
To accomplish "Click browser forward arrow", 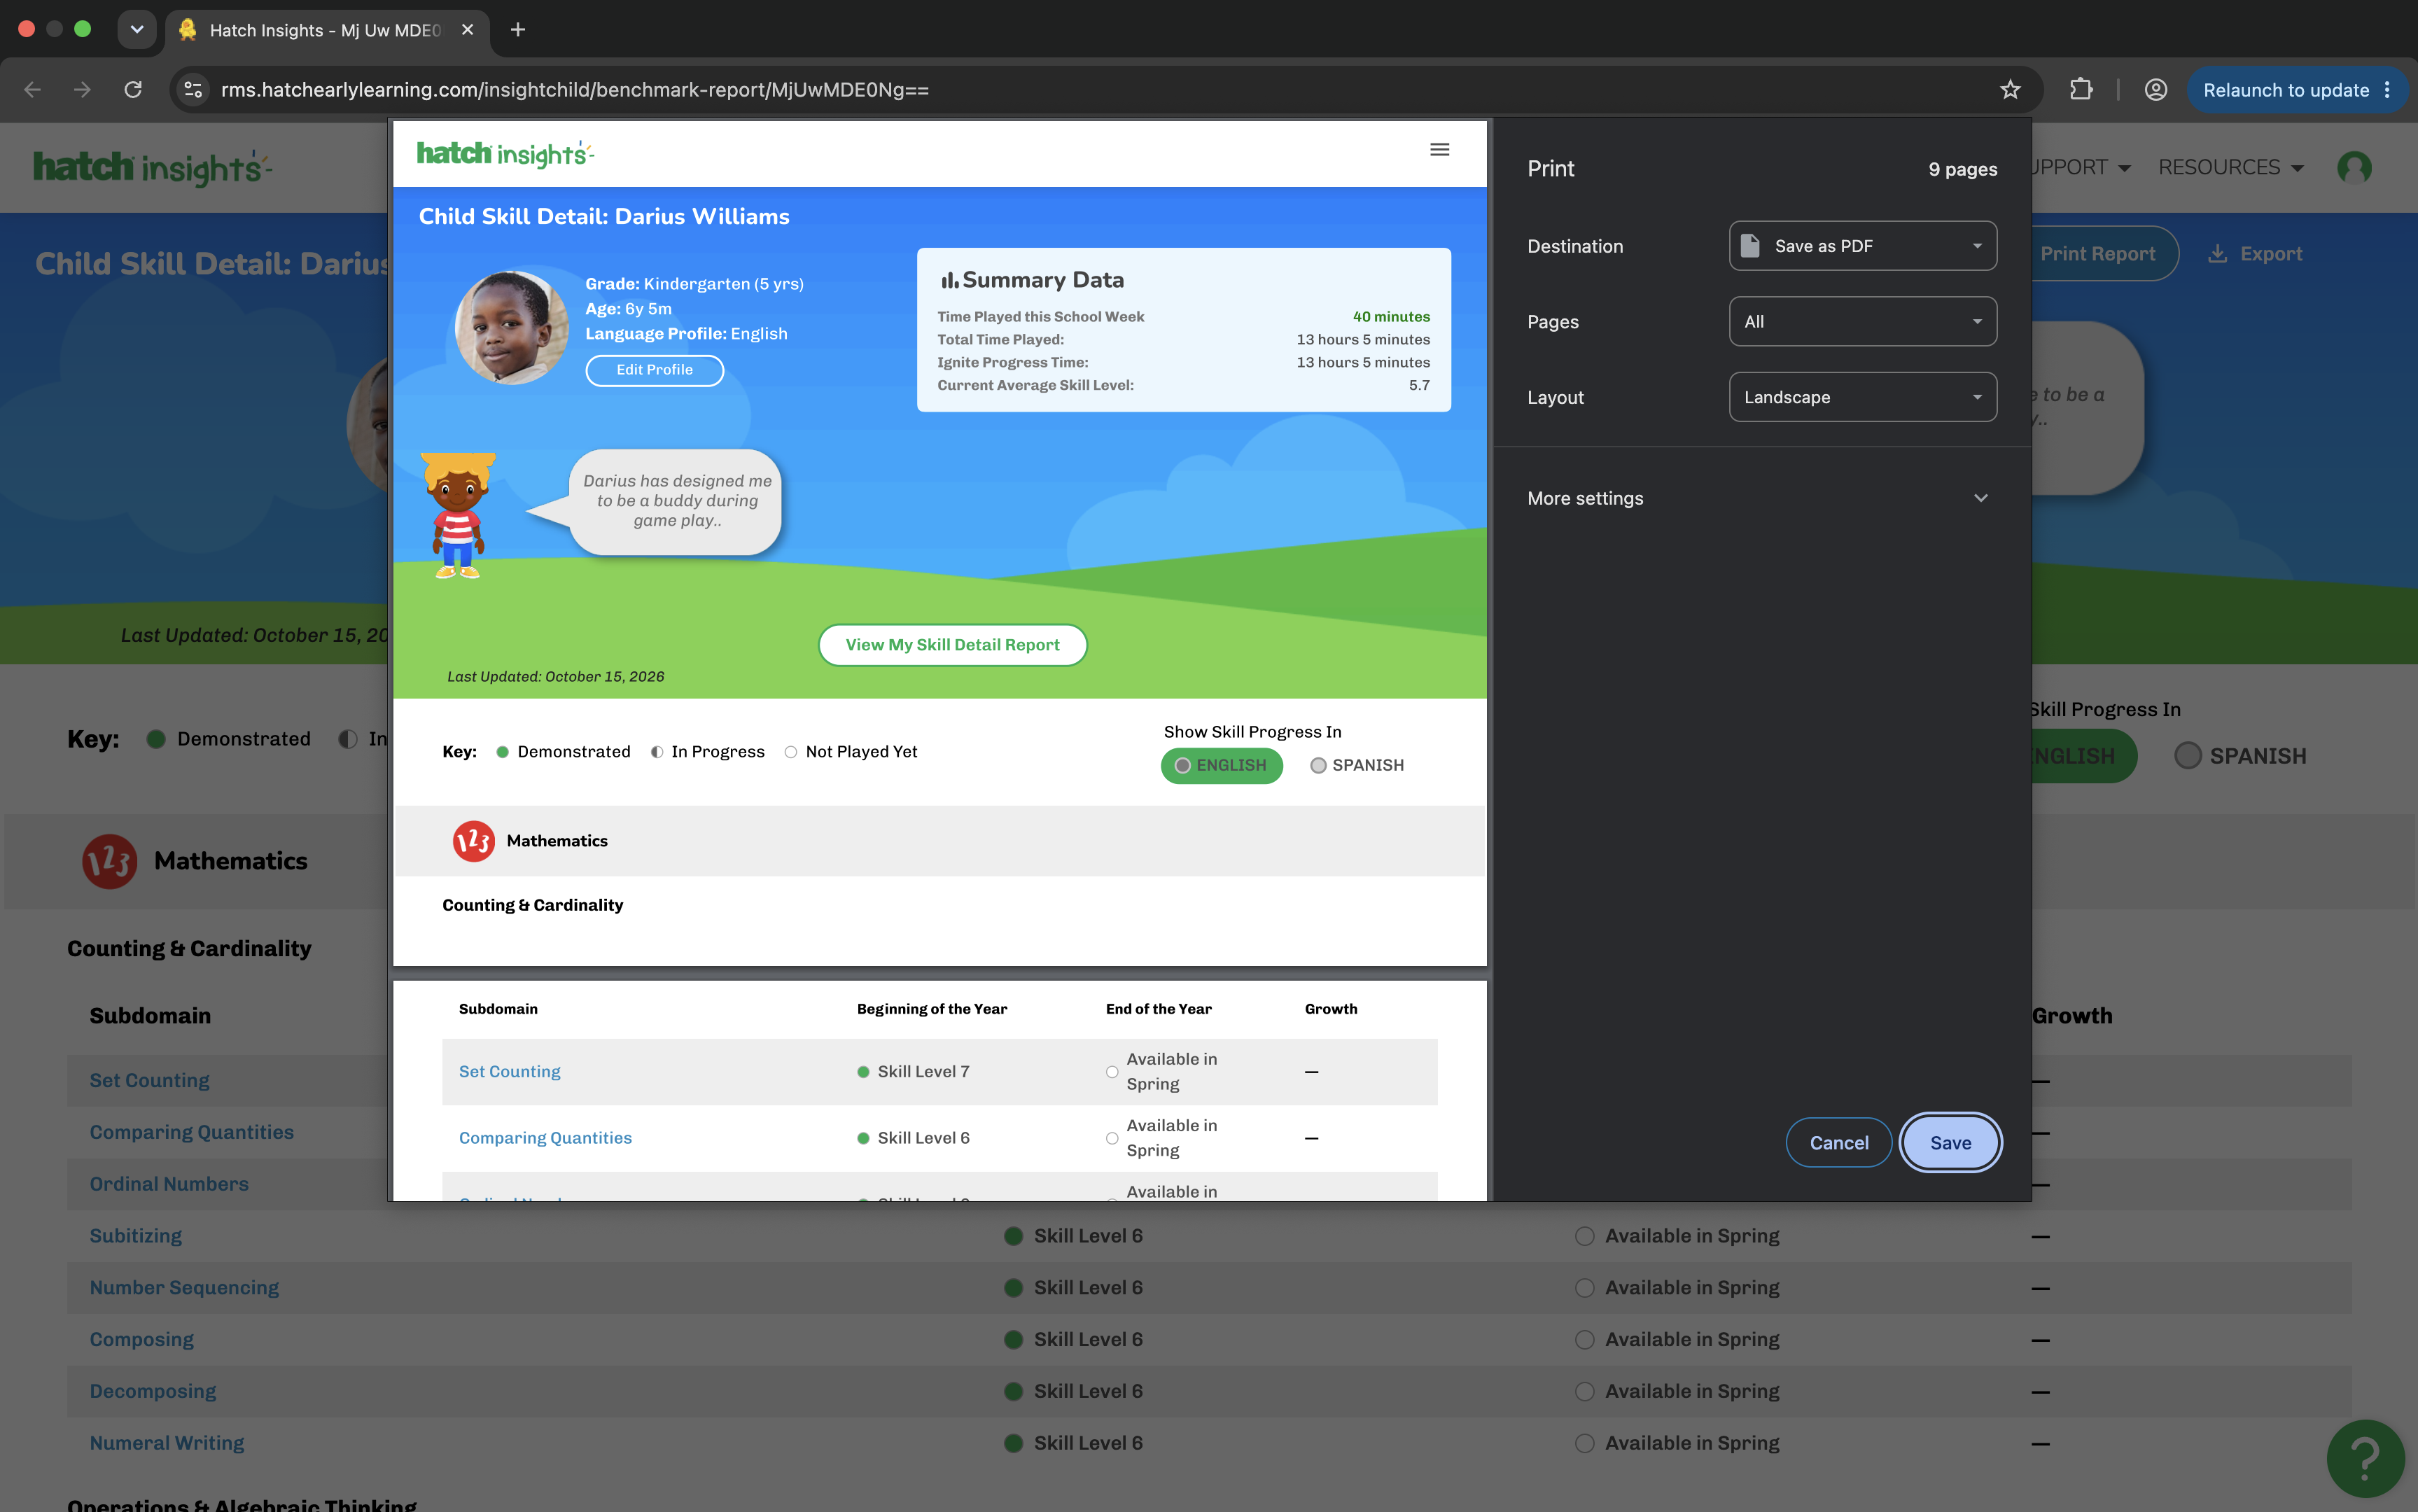I will pyautogui.click(x=82, y=90).
